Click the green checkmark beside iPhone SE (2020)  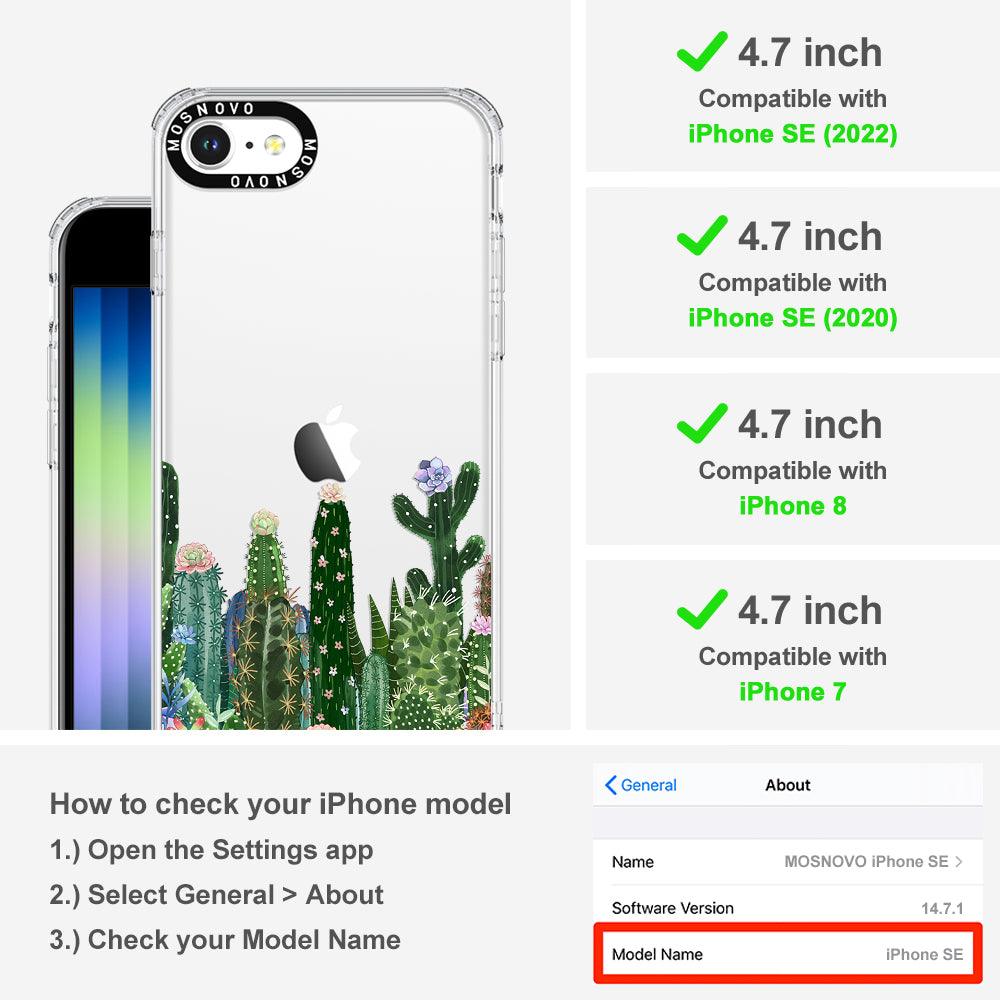(702, 235)
